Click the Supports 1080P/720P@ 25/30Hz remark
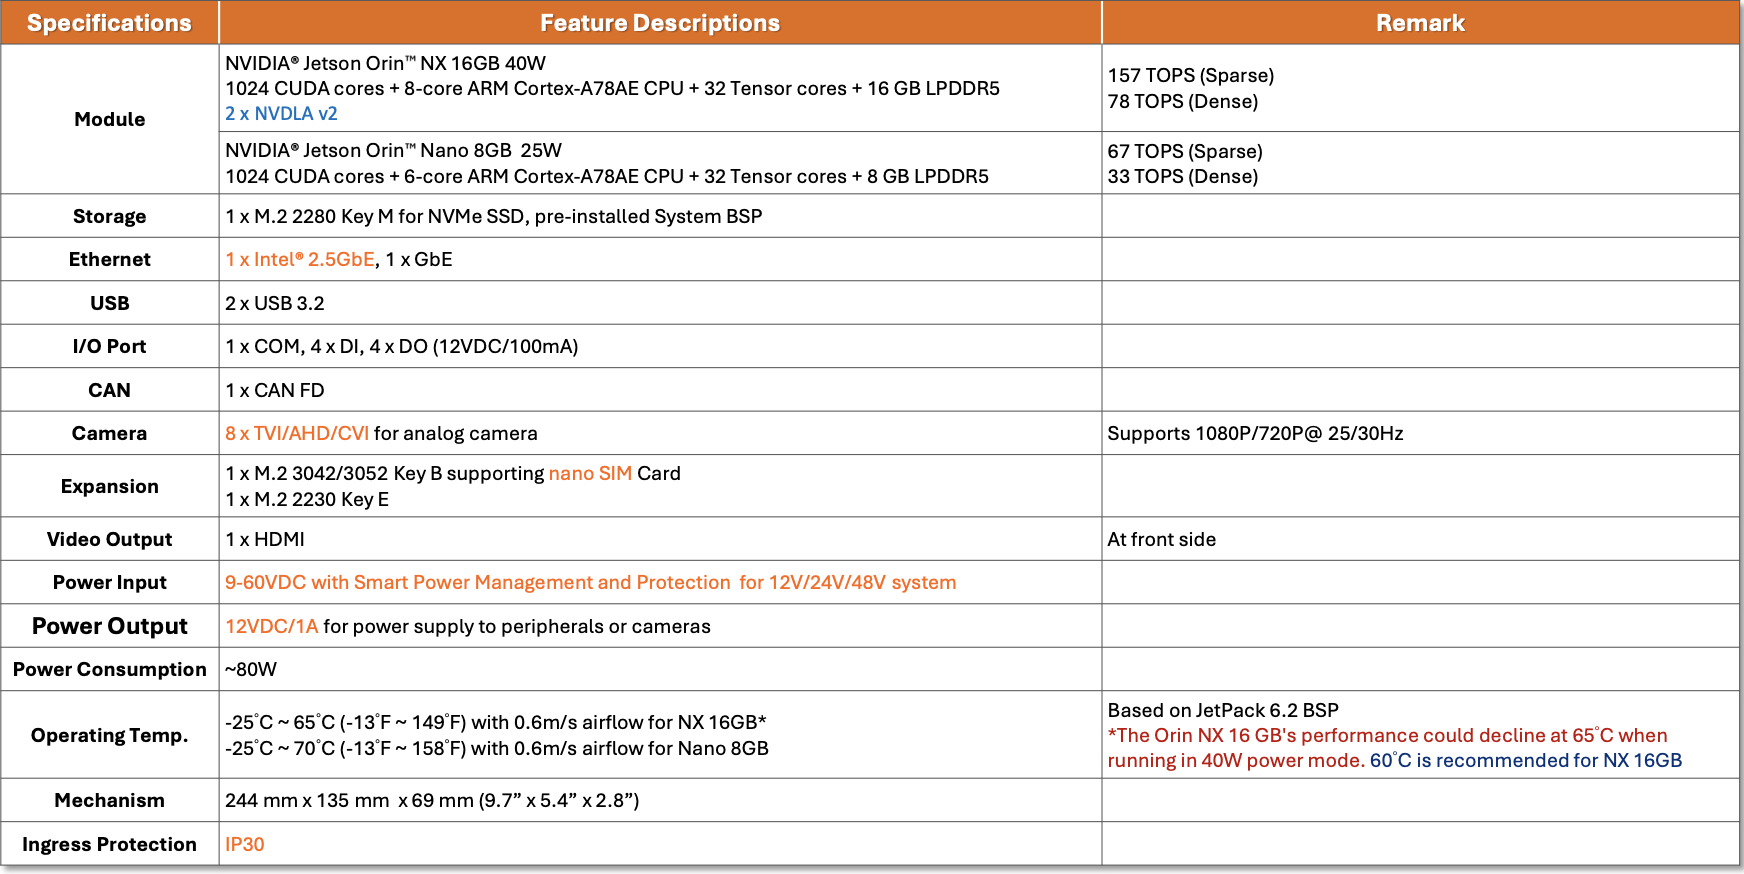1744x874 pixels. (1255, 433)
